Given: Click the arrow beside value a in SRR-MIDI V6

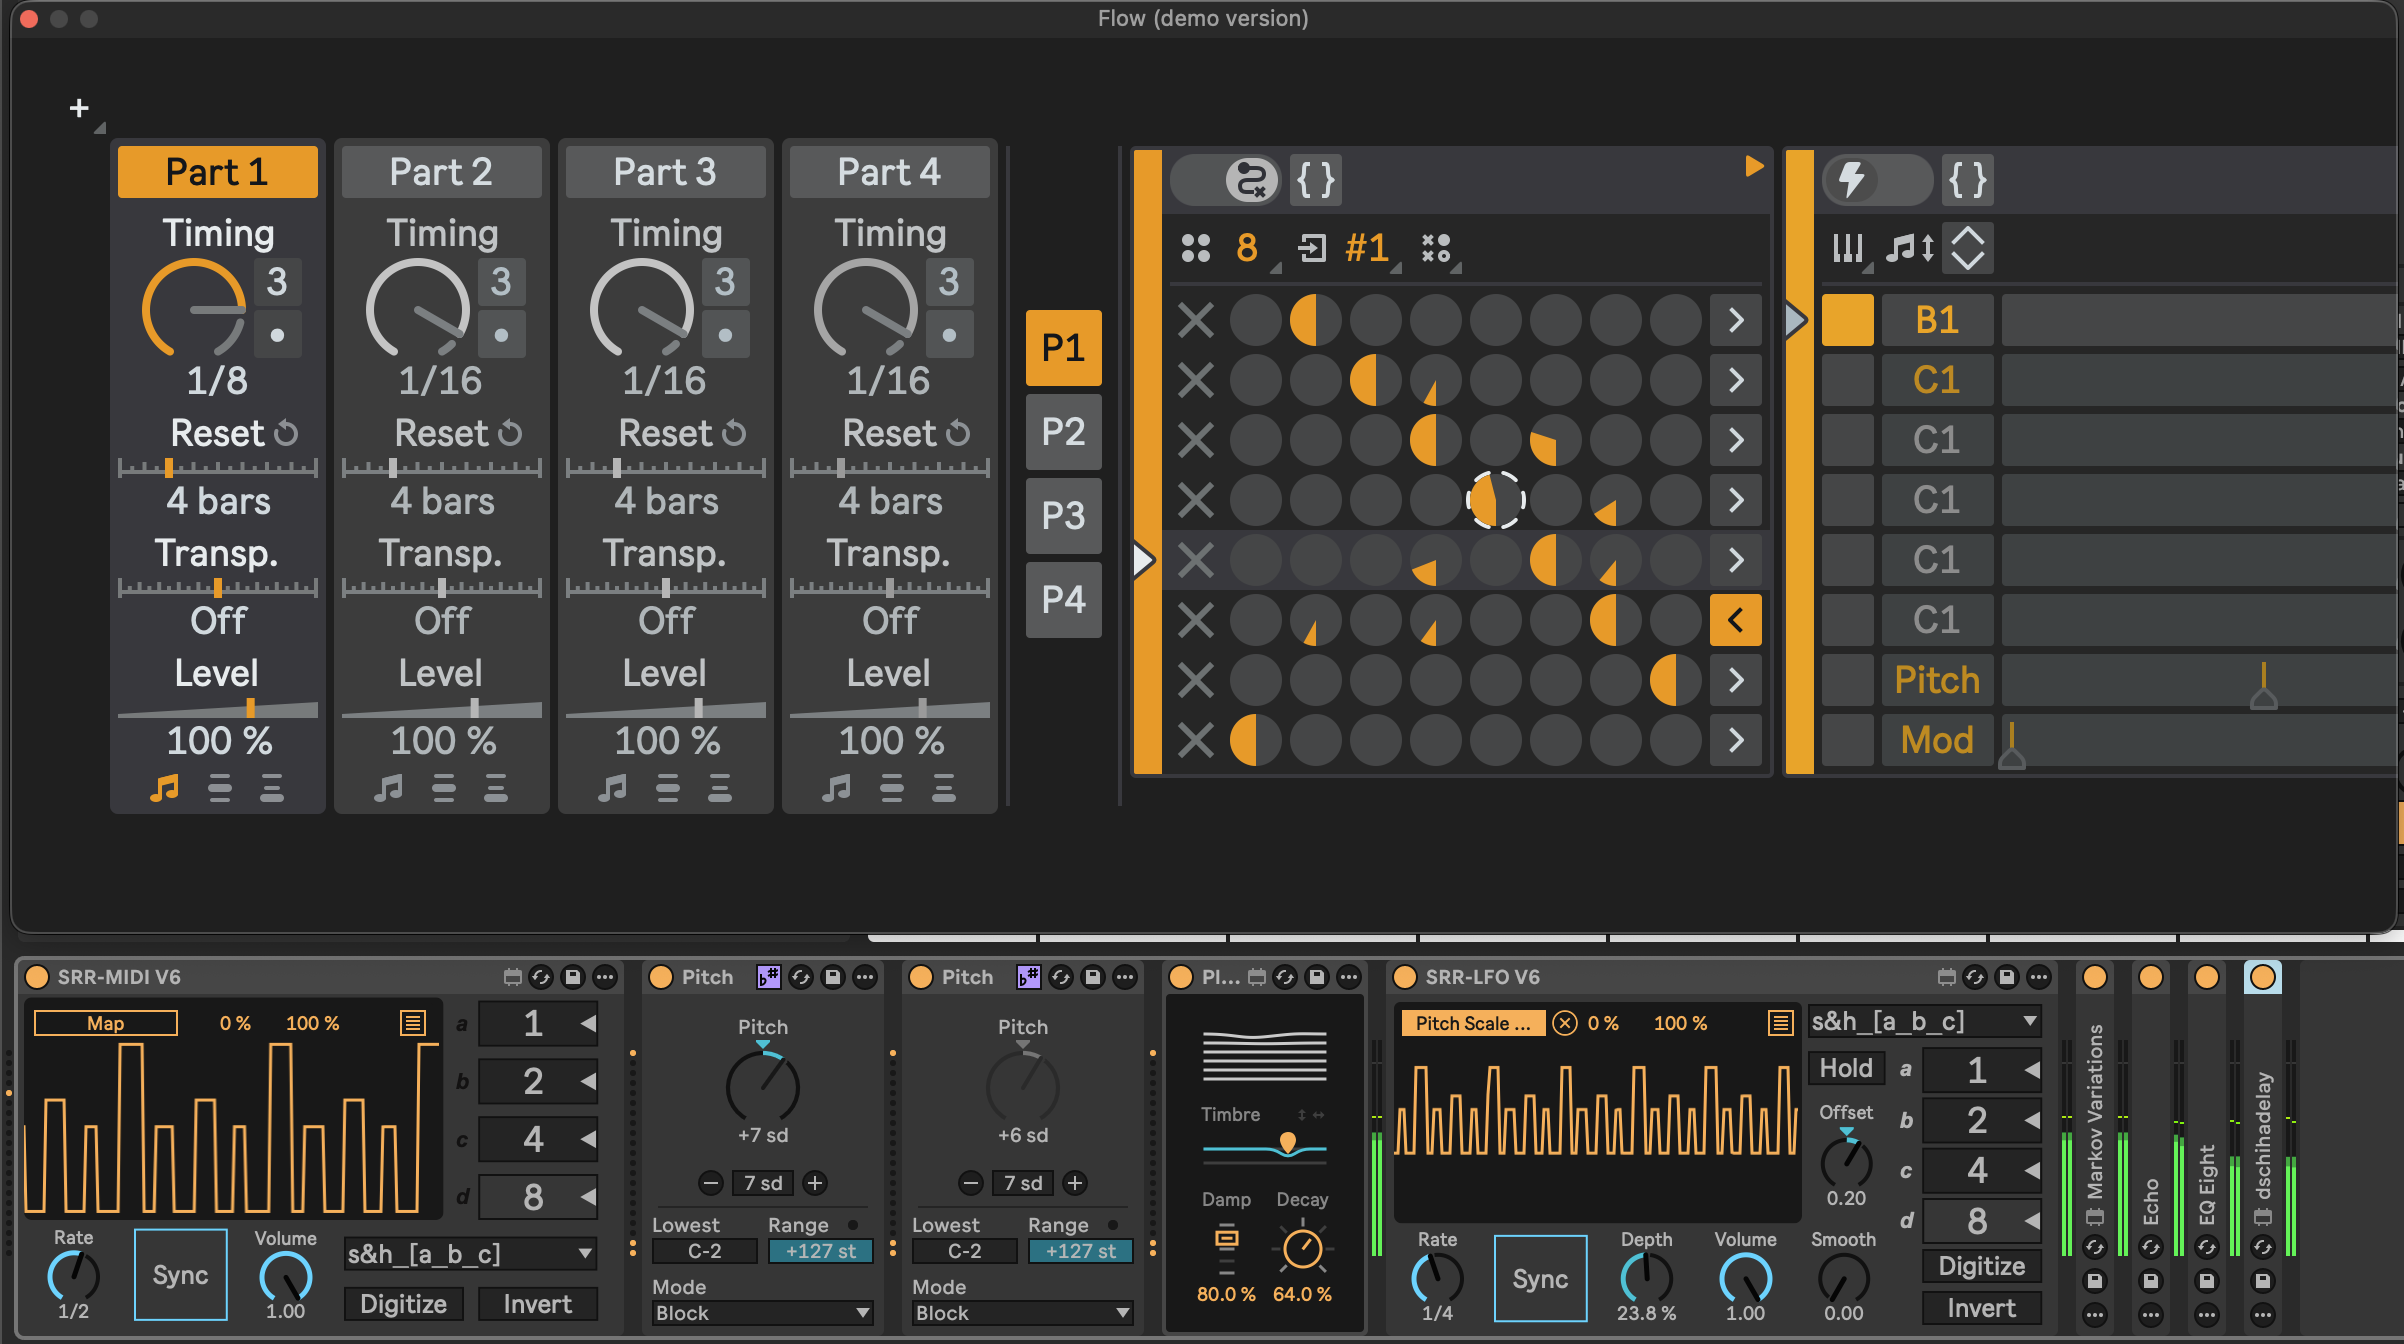Looking at the screenshot, I should (x=588, y=1023).
